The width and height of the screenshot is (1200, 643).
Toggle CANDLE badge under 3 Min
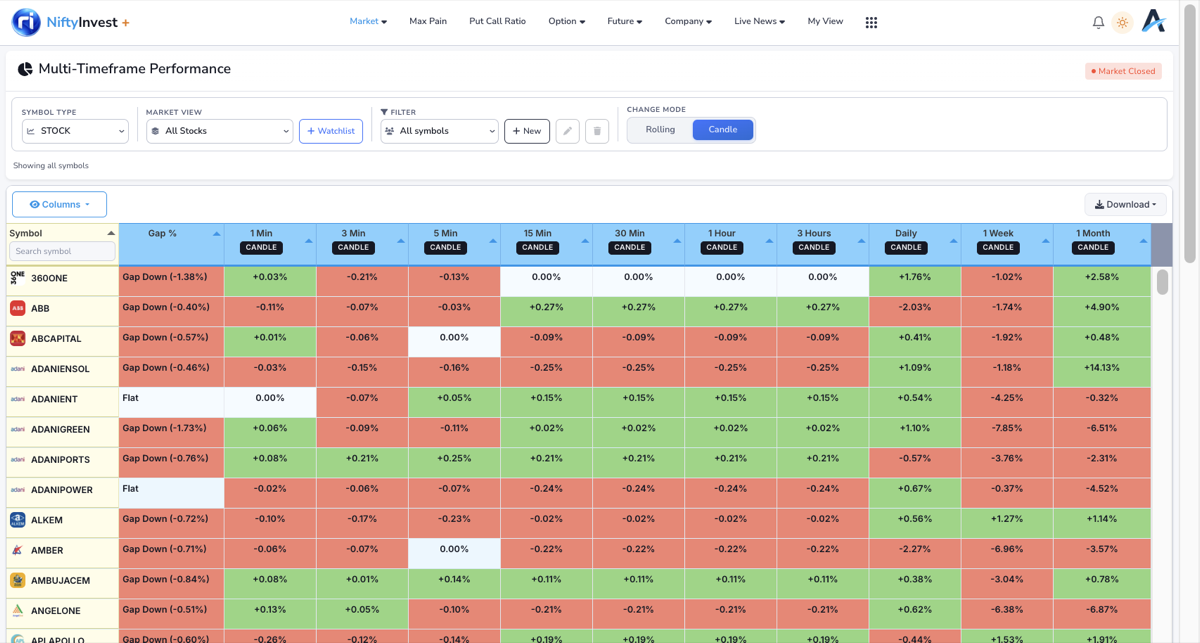[x=353, y=247]
